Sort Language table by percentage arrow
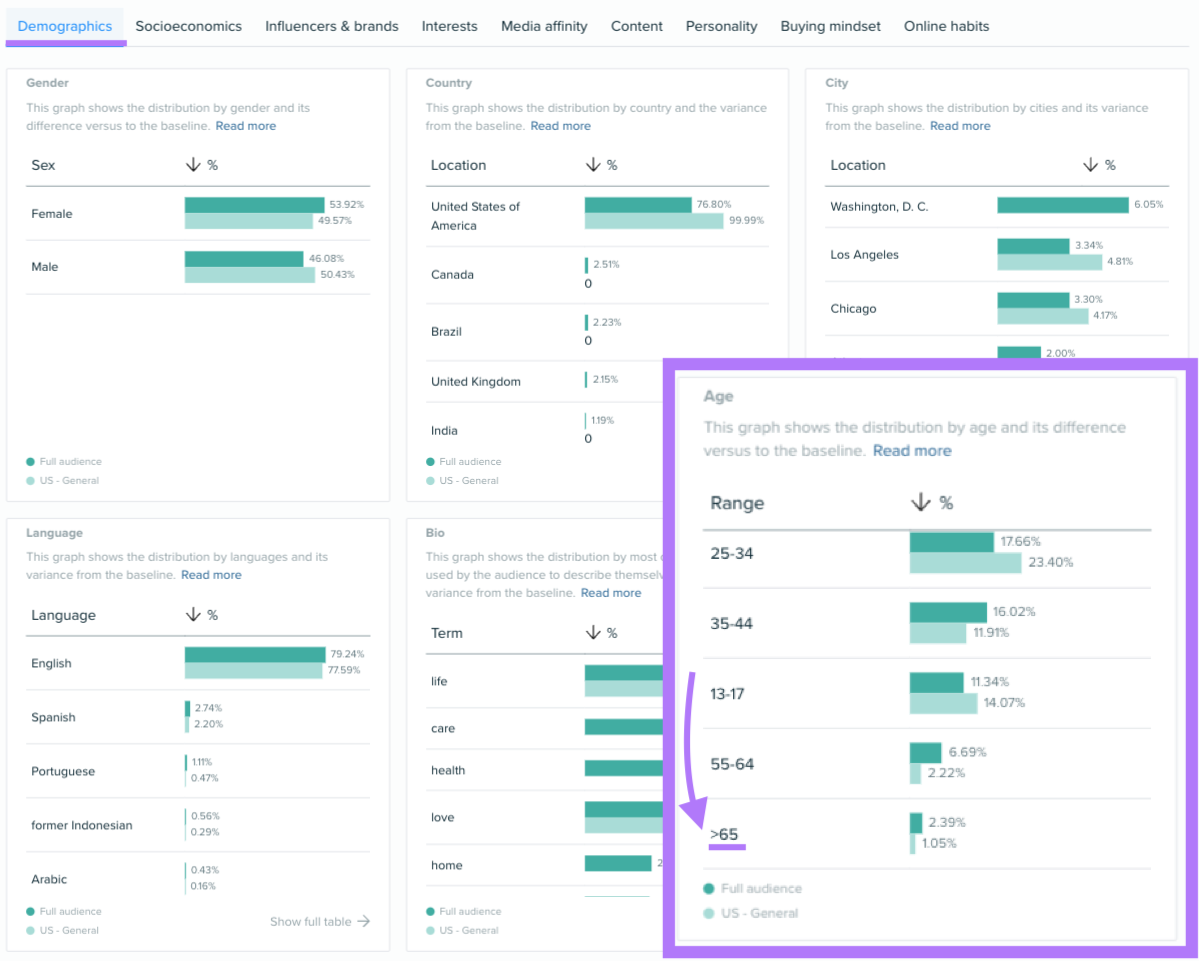This screenshot has height=961, width=1199. tap(193, 615)
